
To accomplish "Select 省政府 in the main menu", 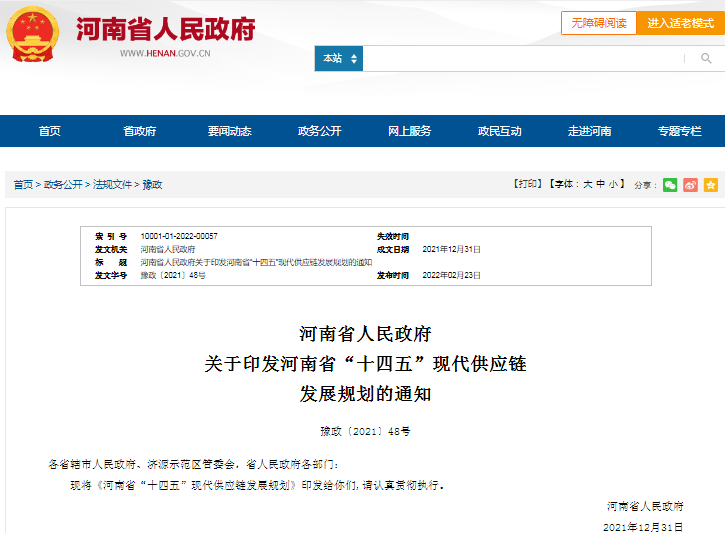I will point(139,131).
